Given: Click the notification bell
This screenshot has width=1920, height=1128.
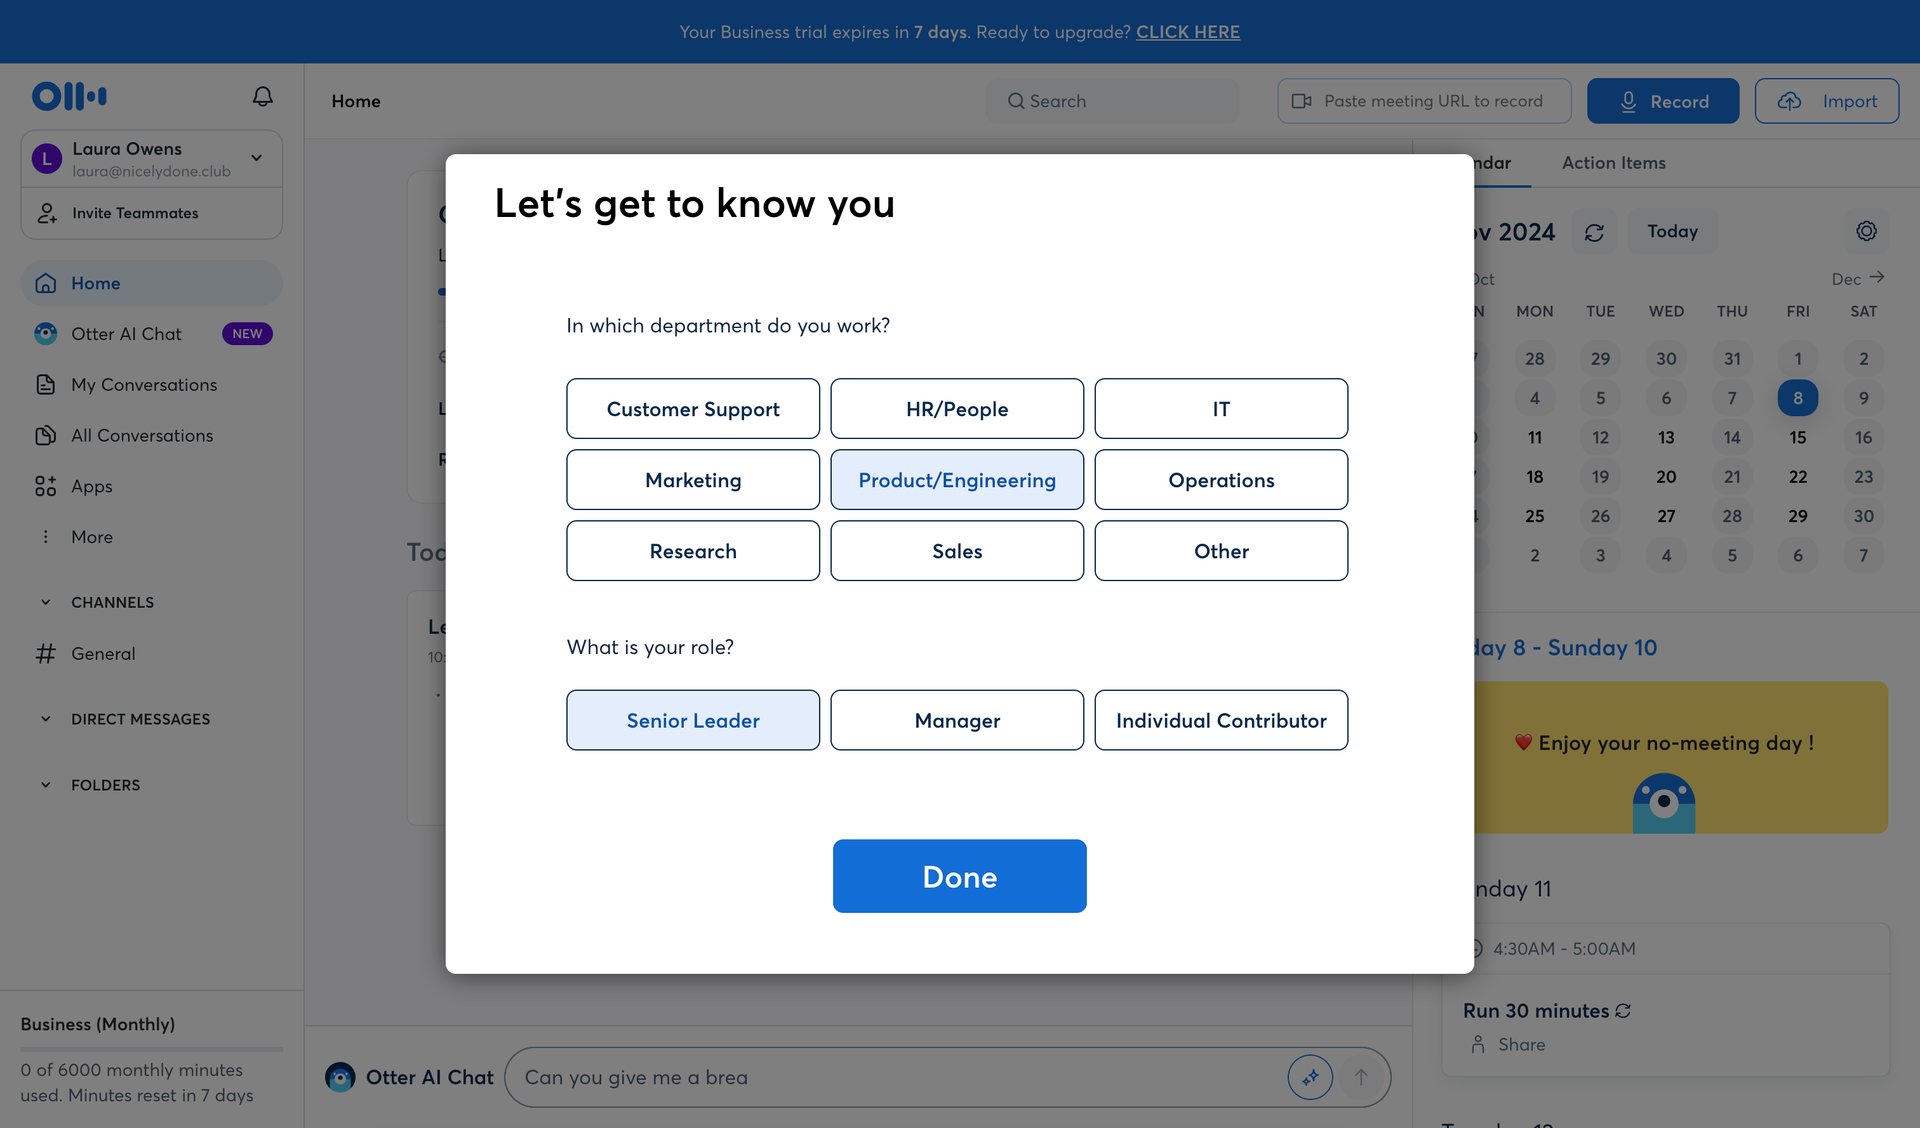Looking at the screenshot, I should [x=262, y=95].
